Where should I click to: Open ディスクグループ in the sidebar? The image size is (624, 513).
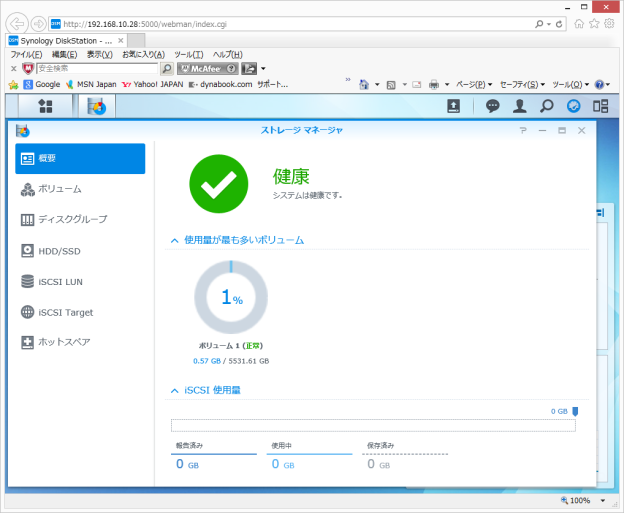tap(80, 219)
